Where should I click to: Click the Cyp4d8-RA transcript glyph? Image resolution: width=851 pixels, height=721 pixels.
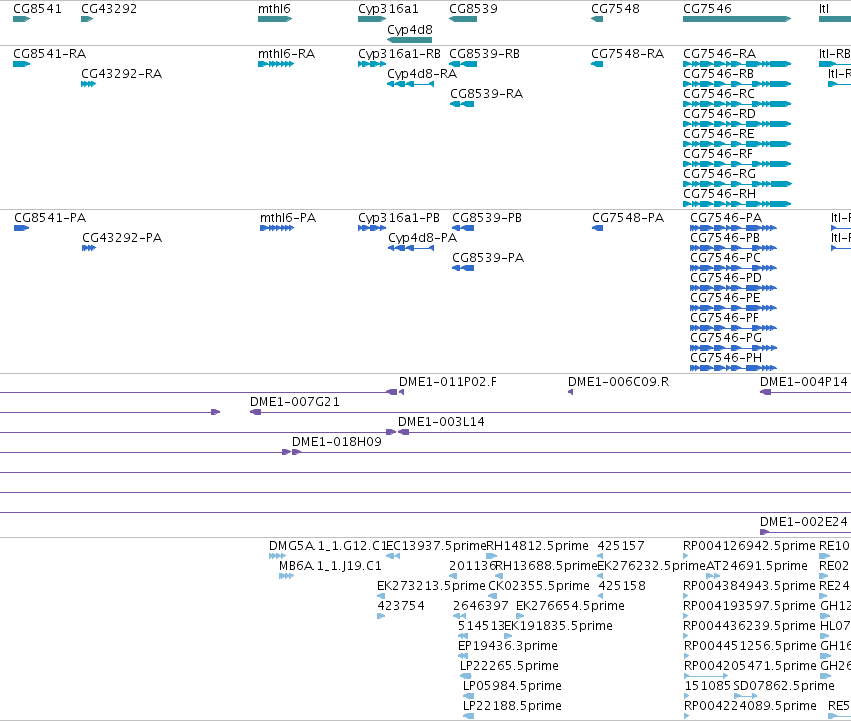coord(410,84)
